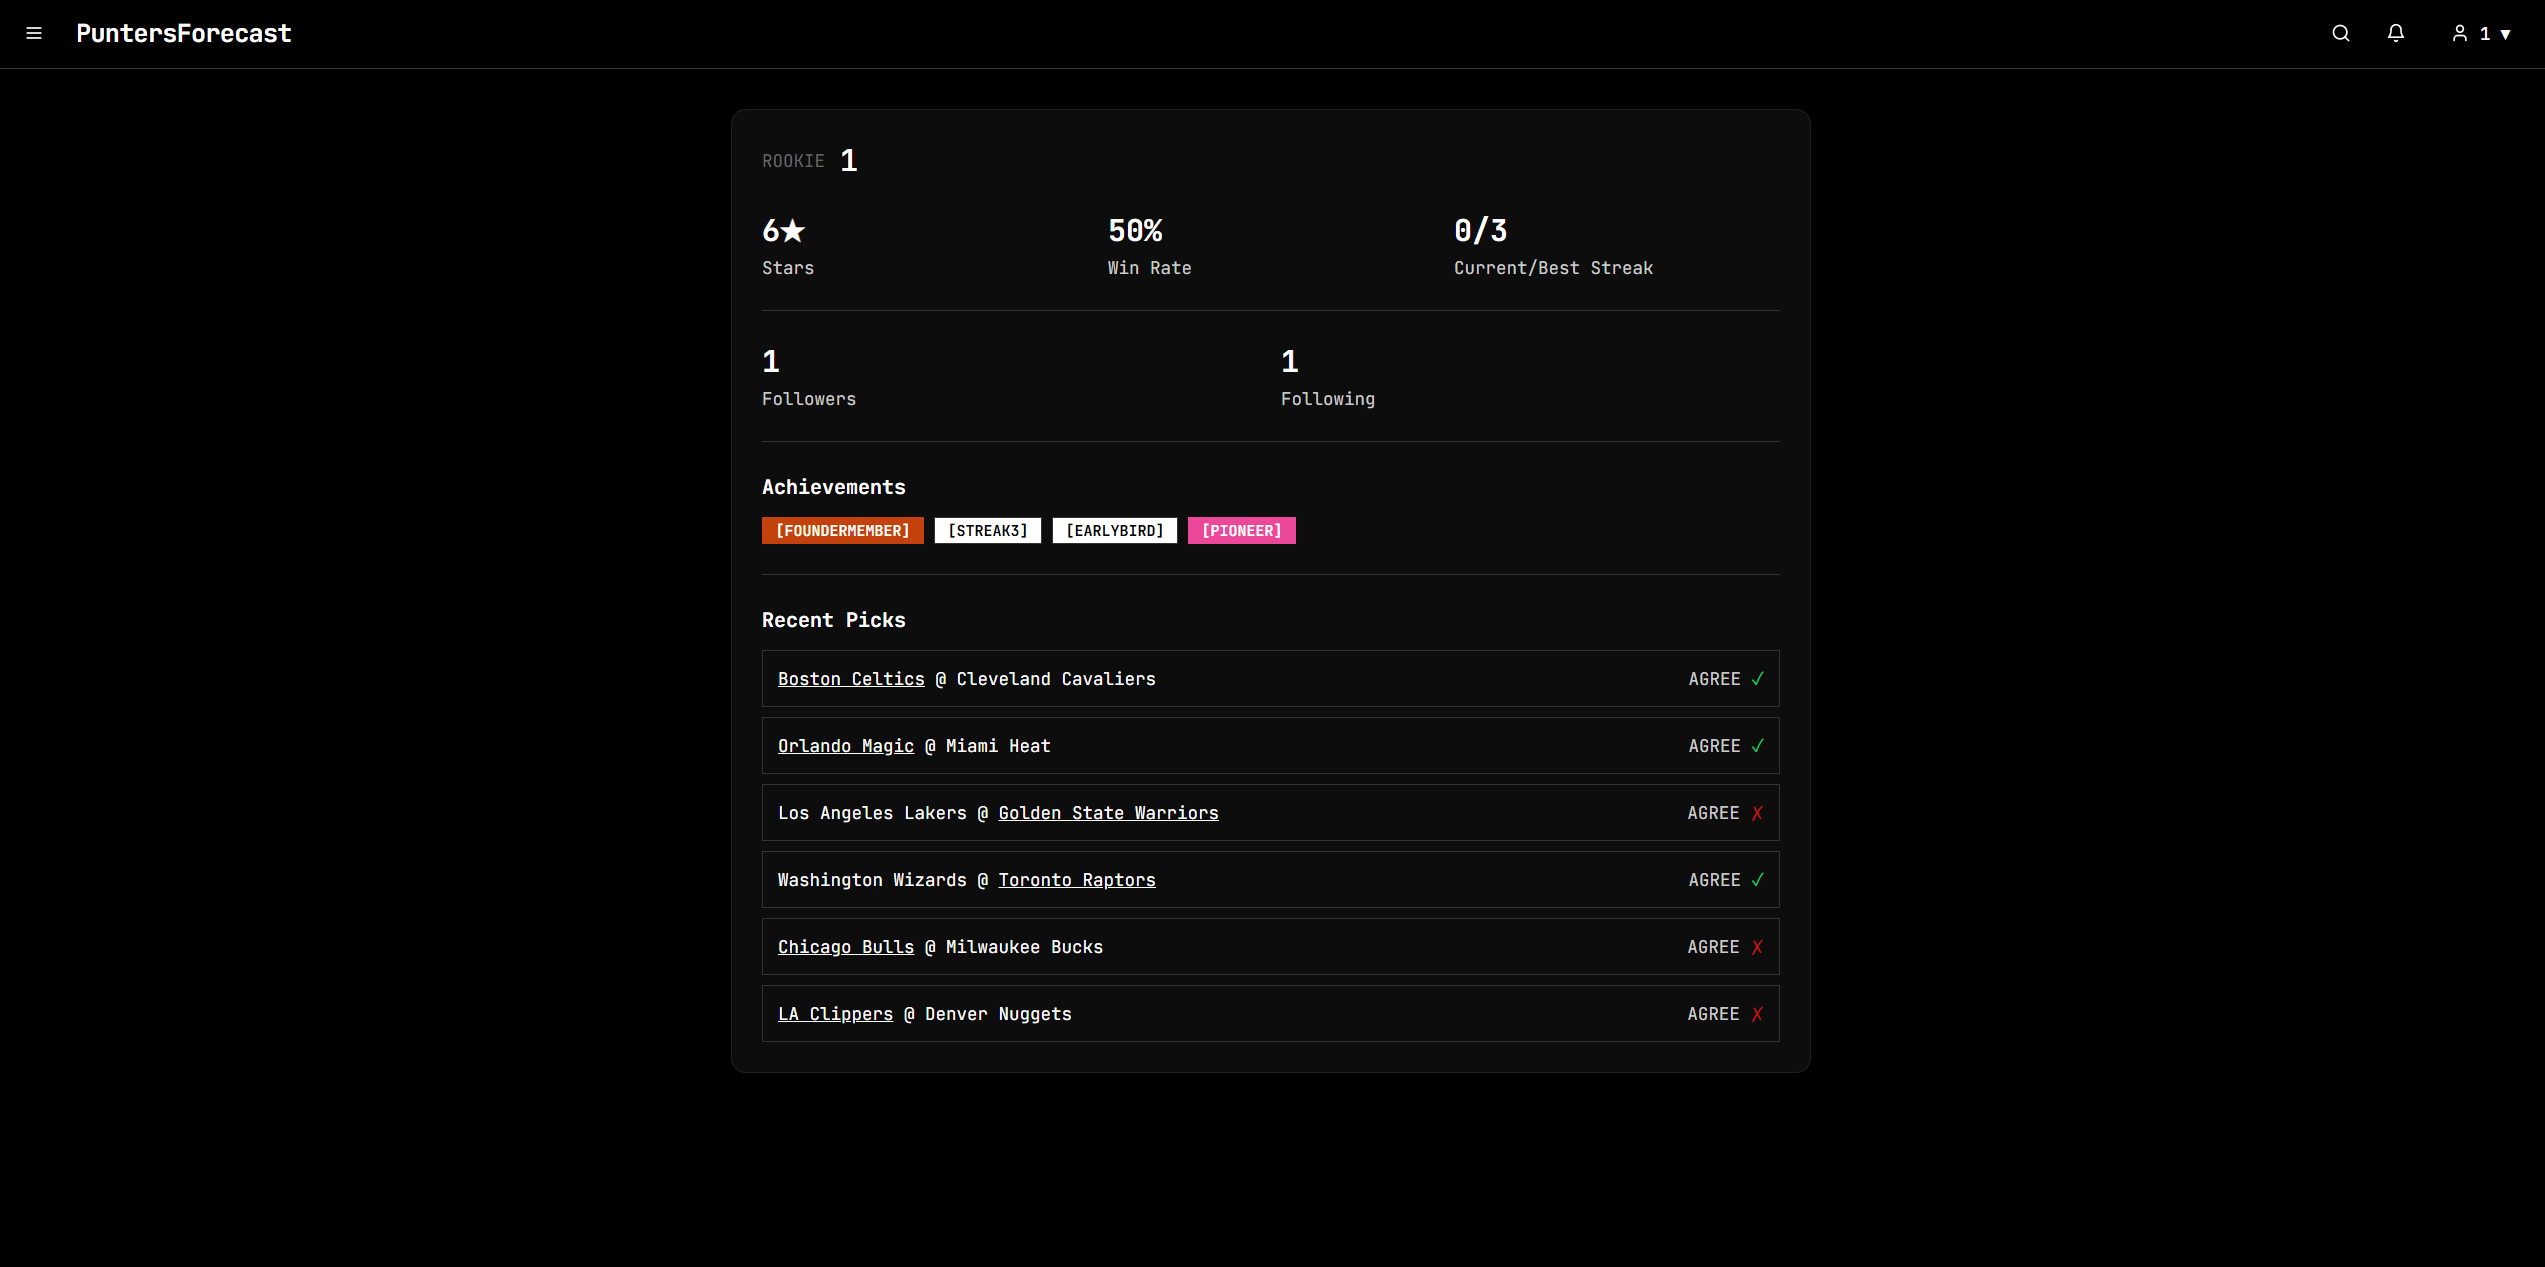Open the Boston Celtics link
This screenshot has height=1267, width=2545.
[851, 679]
